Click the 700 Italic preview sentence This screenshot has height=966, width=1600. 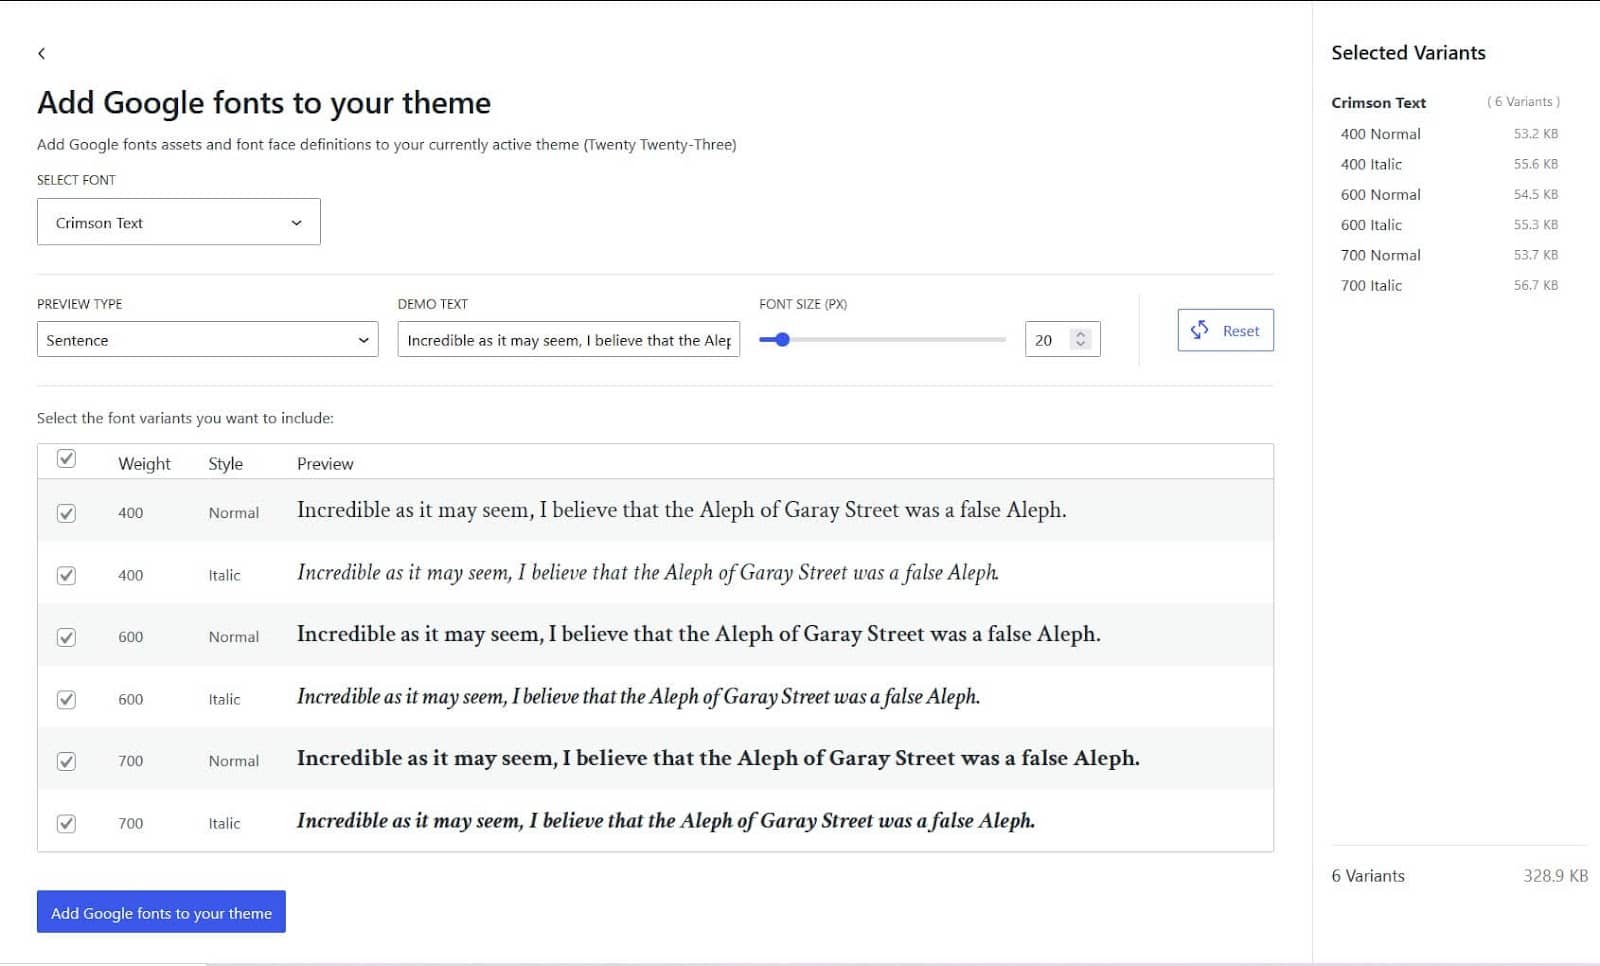[x=665, y=820]
